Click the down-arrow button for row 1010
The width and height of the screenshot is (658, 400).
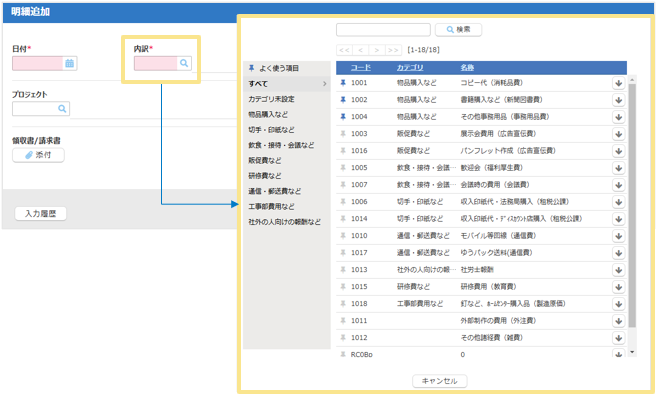pyautogui.click(x=618, y=236)
